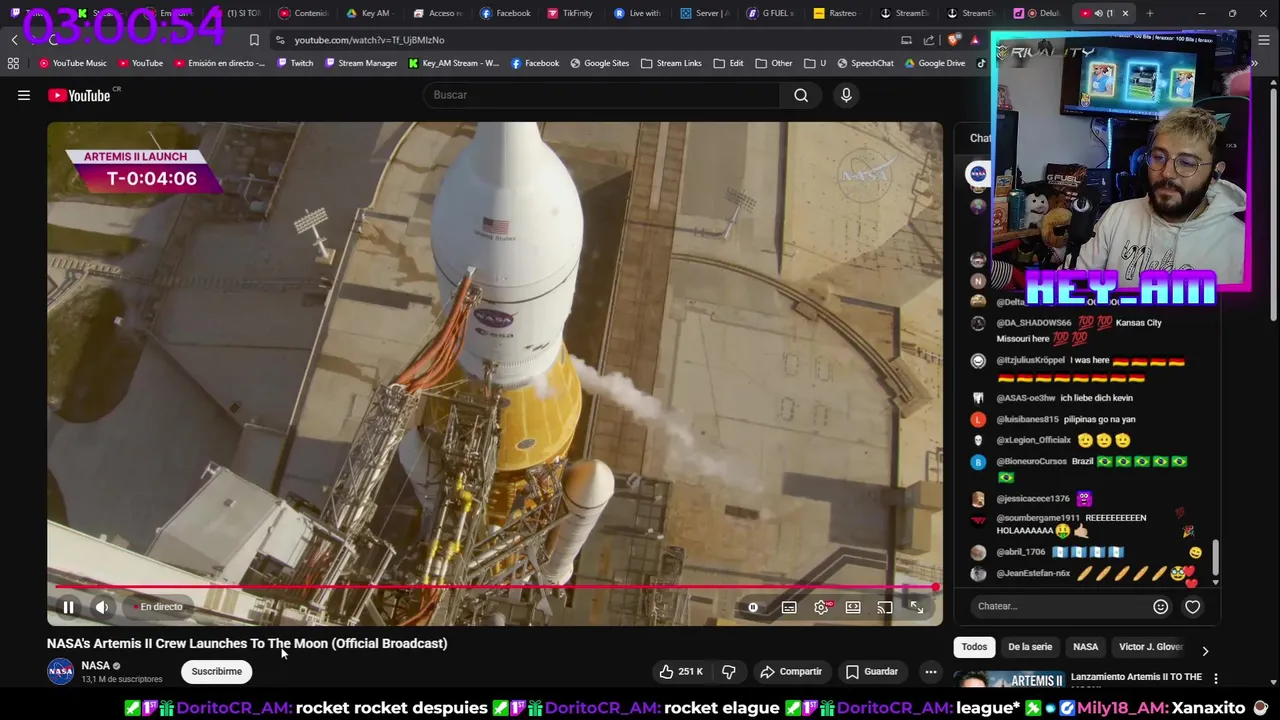Toggle the autoplay switch in player

coord(753,607)
